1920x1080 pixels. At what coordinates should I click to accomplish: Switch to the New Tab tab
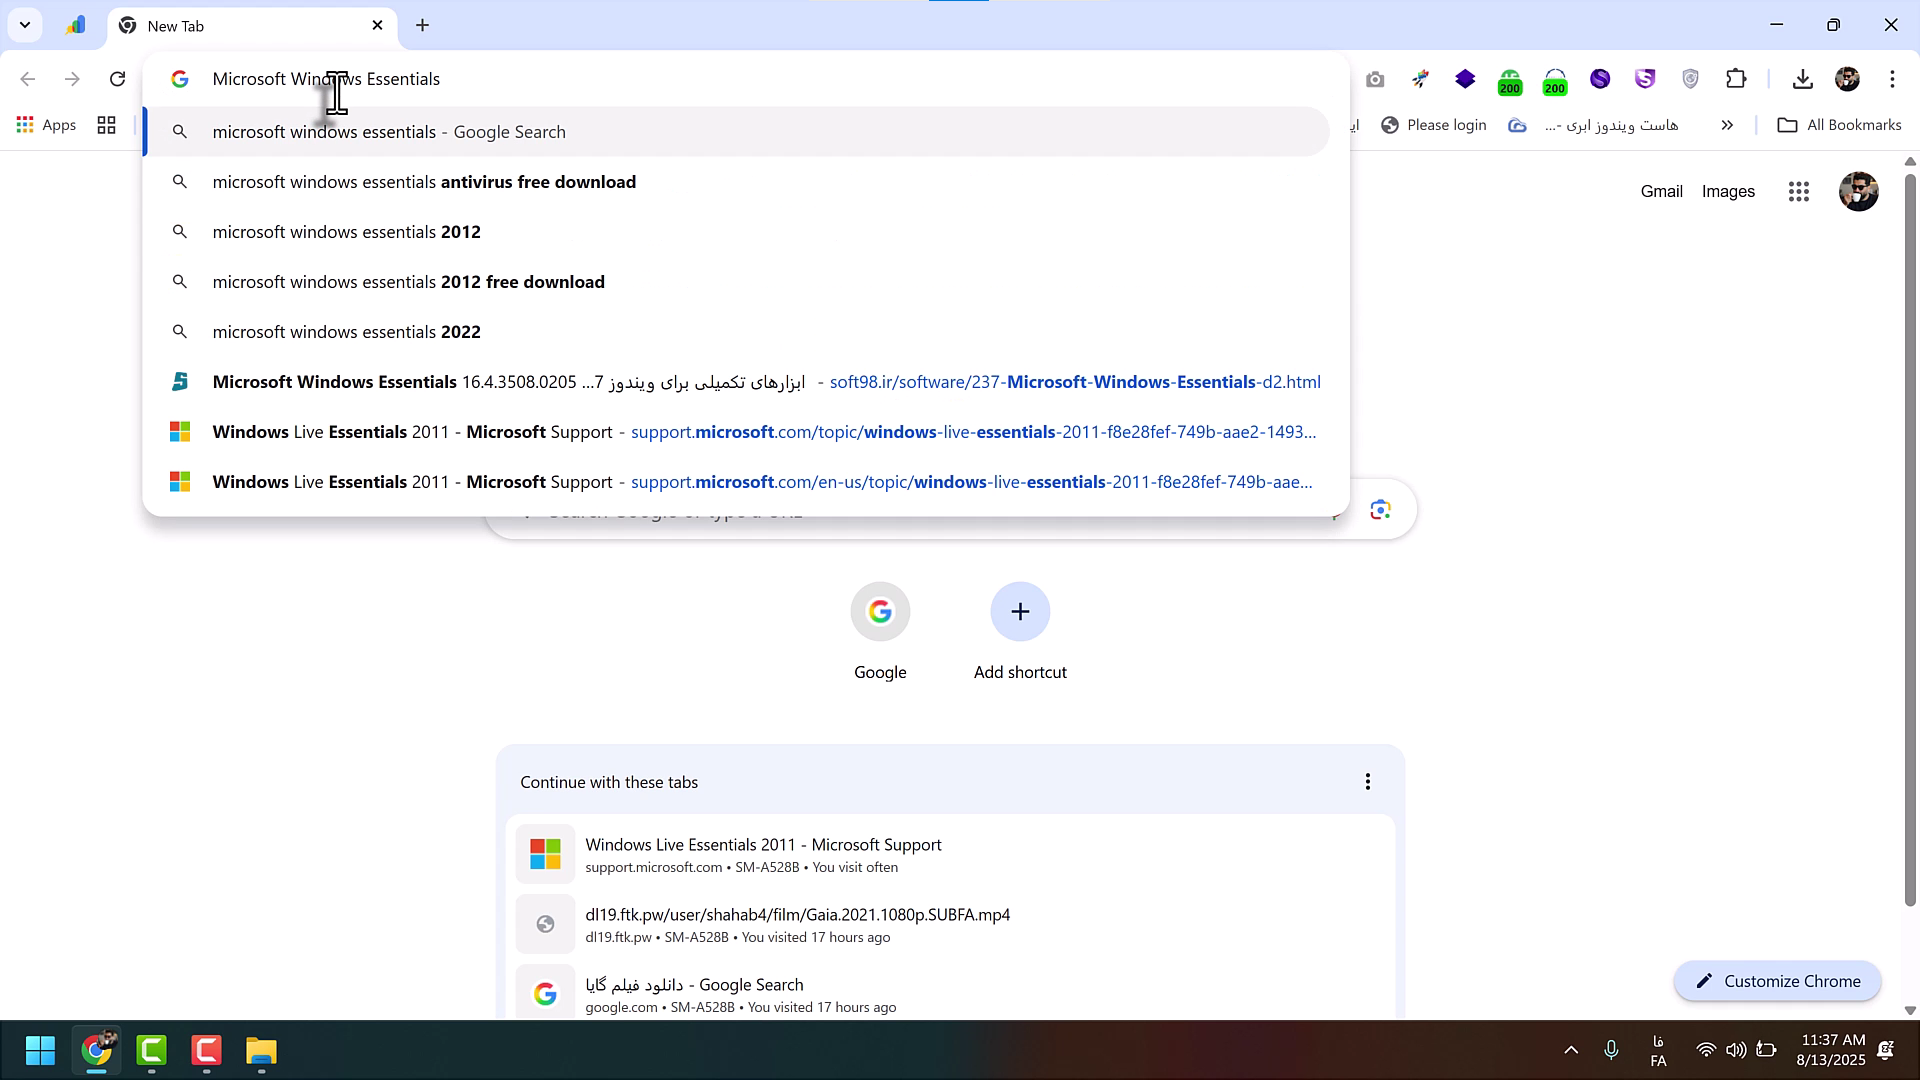(x=252, y=25)
